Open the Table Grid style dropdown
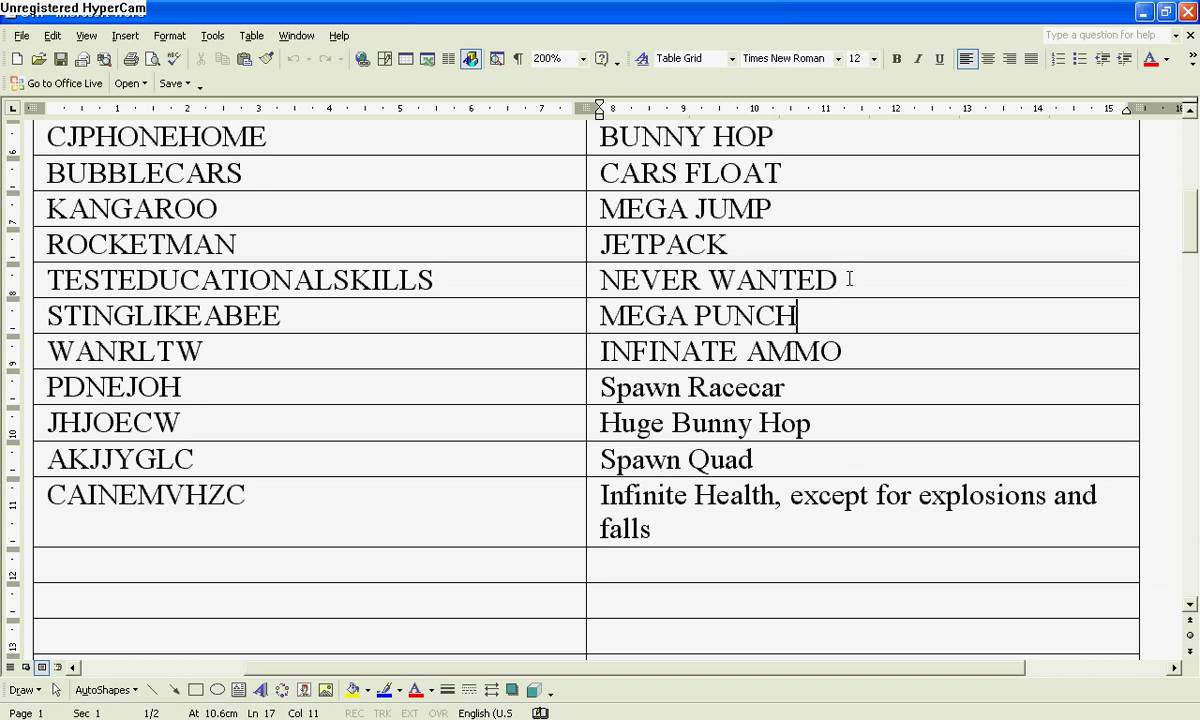 [732, 59]
